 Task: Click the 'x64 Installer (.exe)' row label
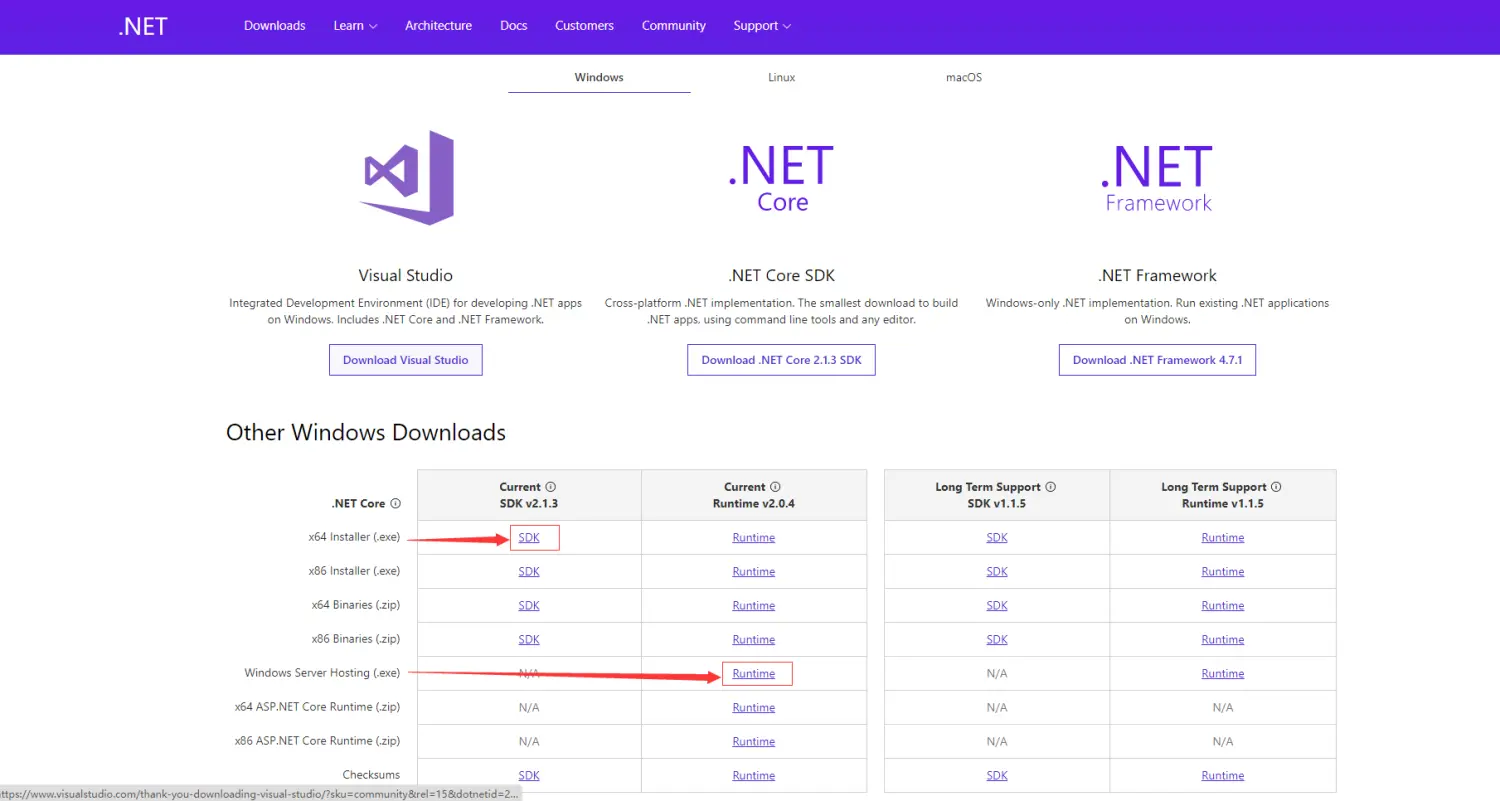pos(354,538)
